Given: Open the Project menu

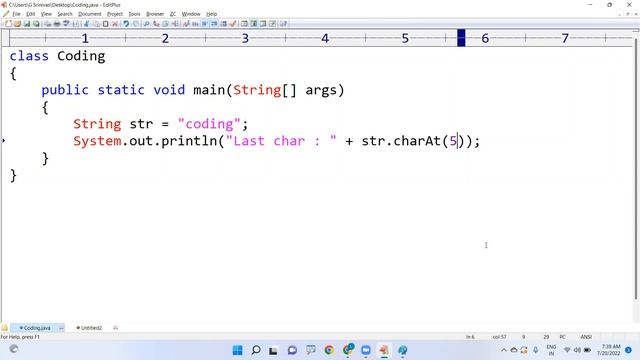Looking at the screenshot, I should [115, 14].
